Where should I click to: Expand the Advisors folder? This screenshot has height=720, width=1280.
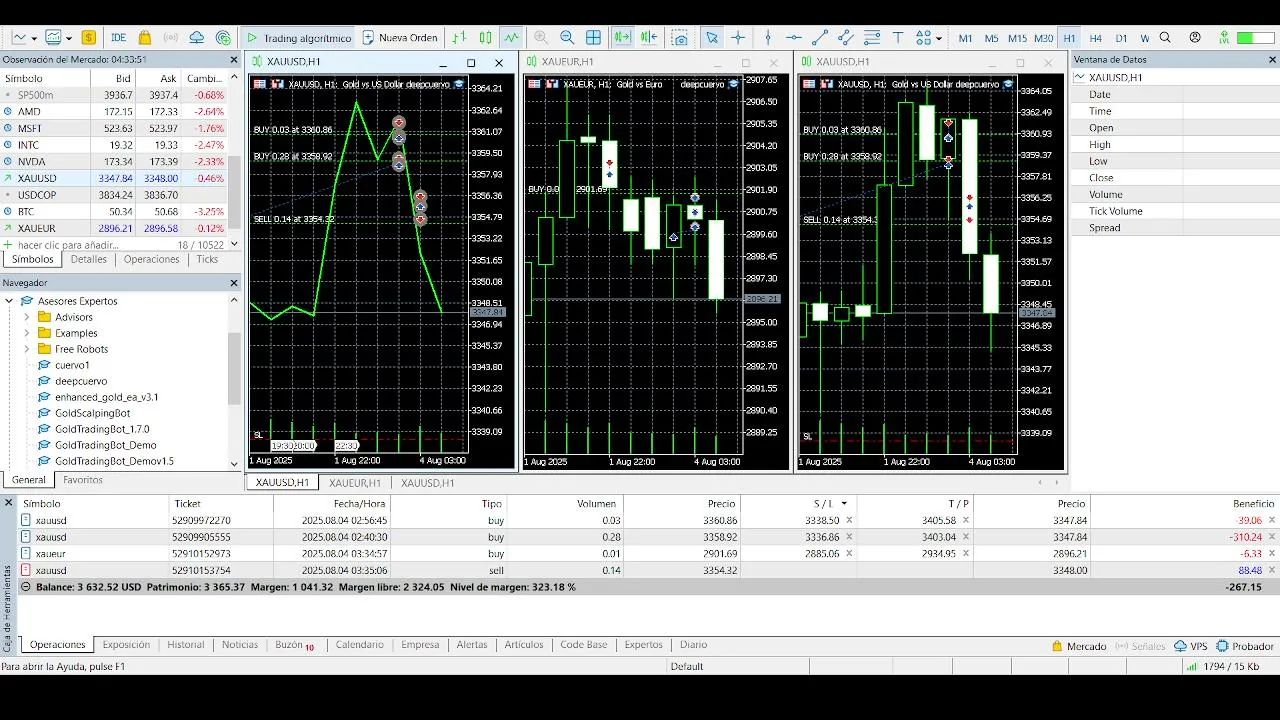[27, 317]
